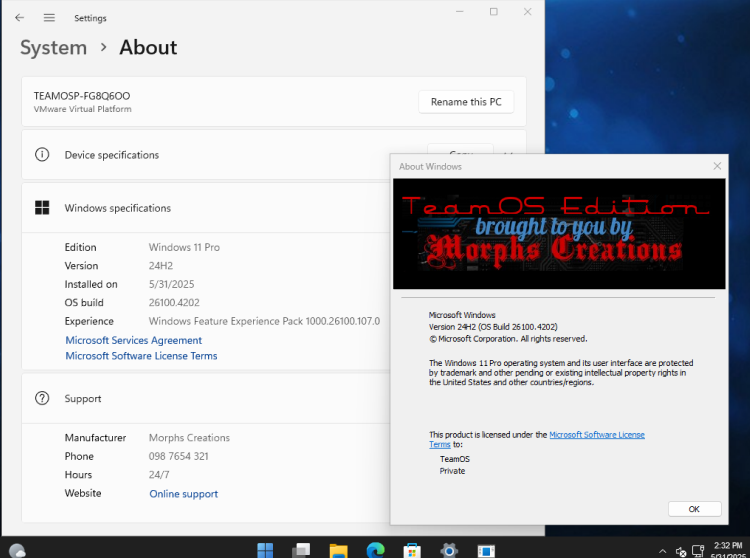Select the Windows Feature Experience Pack text
750x558 pixels.
click(264, 321)
